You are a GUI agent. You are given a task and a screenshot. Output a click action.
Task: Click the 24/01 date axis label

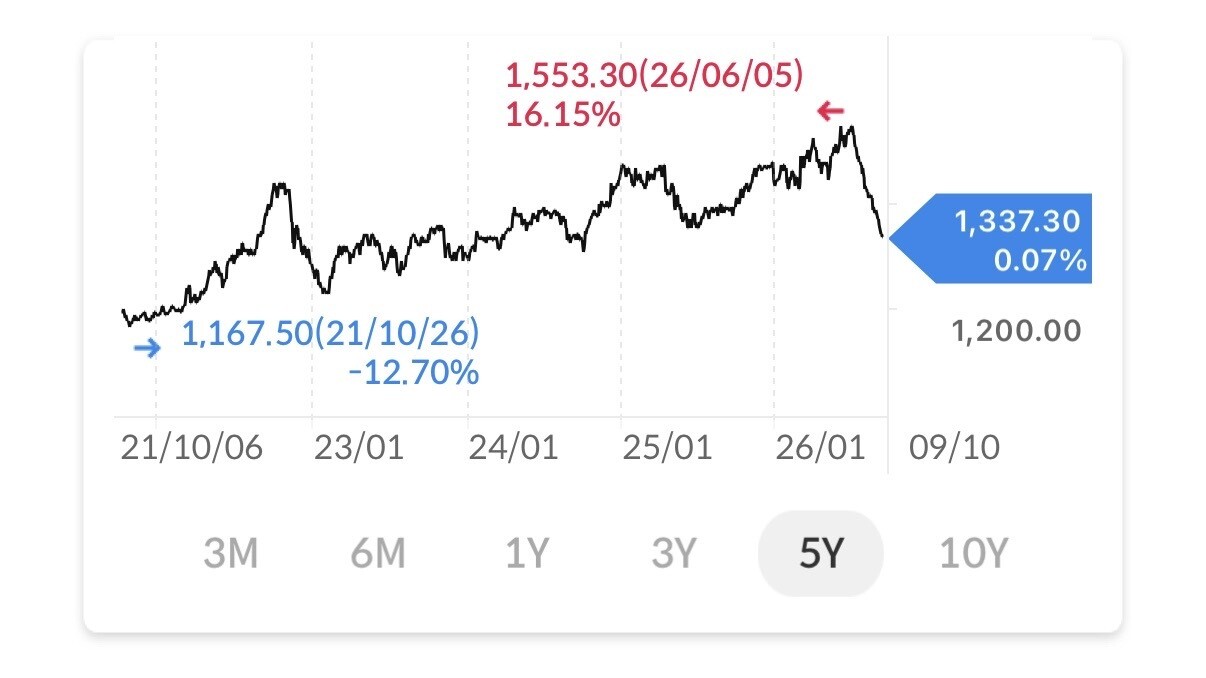(x=513, y=447)
